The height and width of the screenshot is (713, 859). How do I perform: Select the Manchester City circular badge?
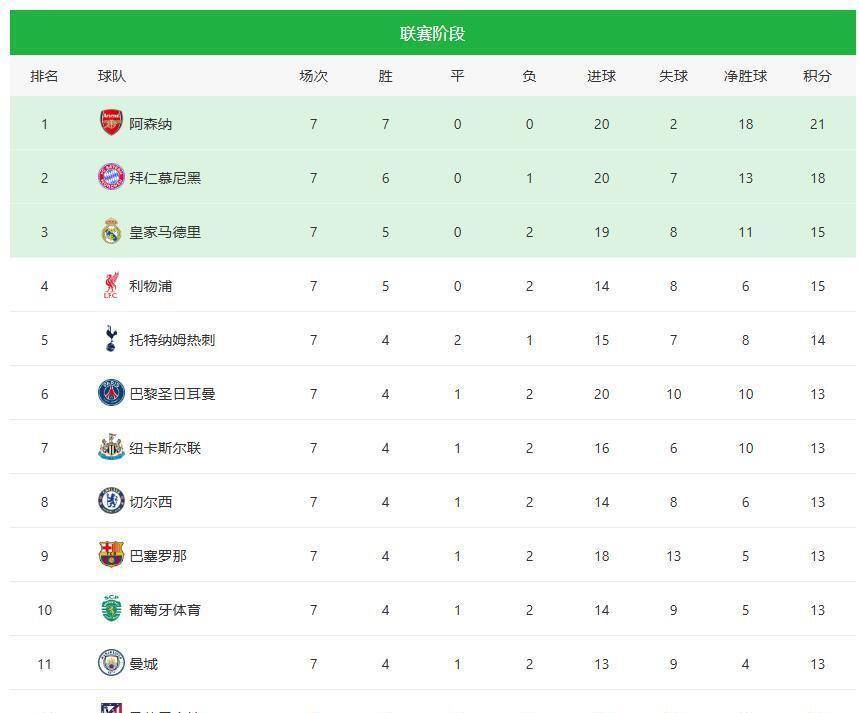110,663
